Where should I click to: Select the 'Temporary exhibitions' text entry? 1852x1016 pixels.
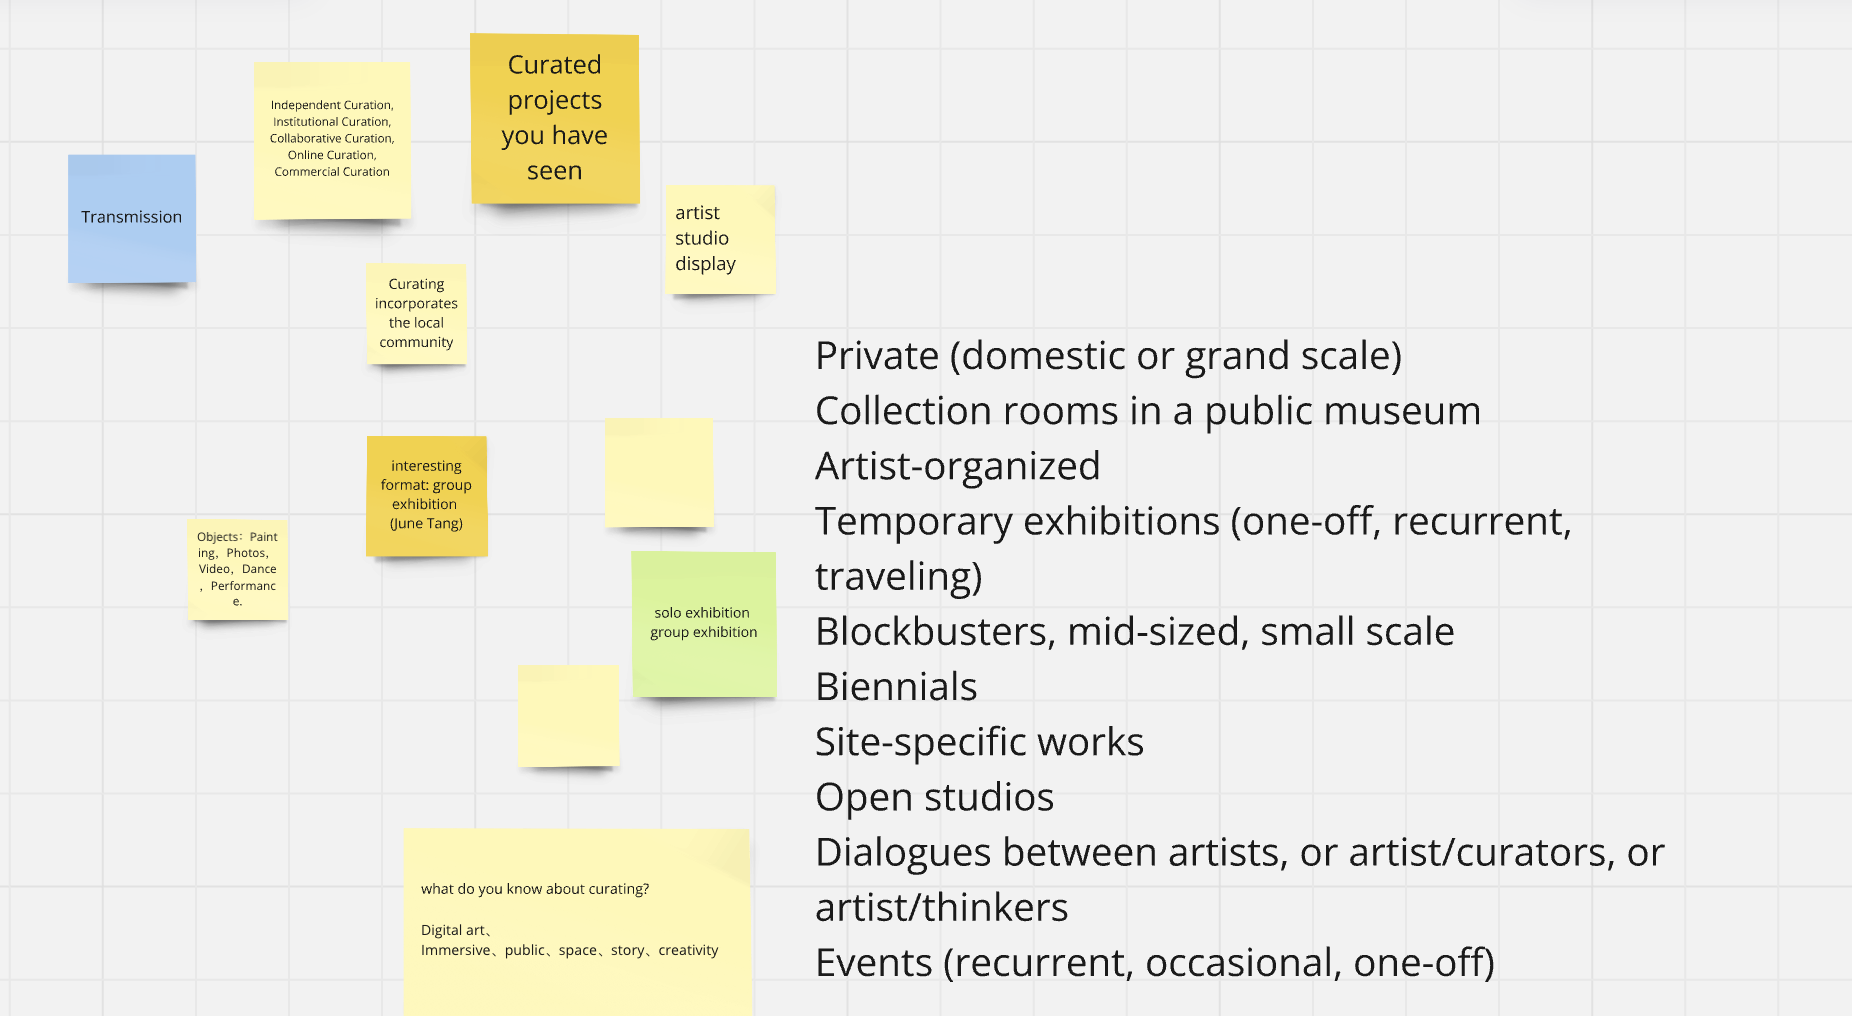(x=1194, y=521)
